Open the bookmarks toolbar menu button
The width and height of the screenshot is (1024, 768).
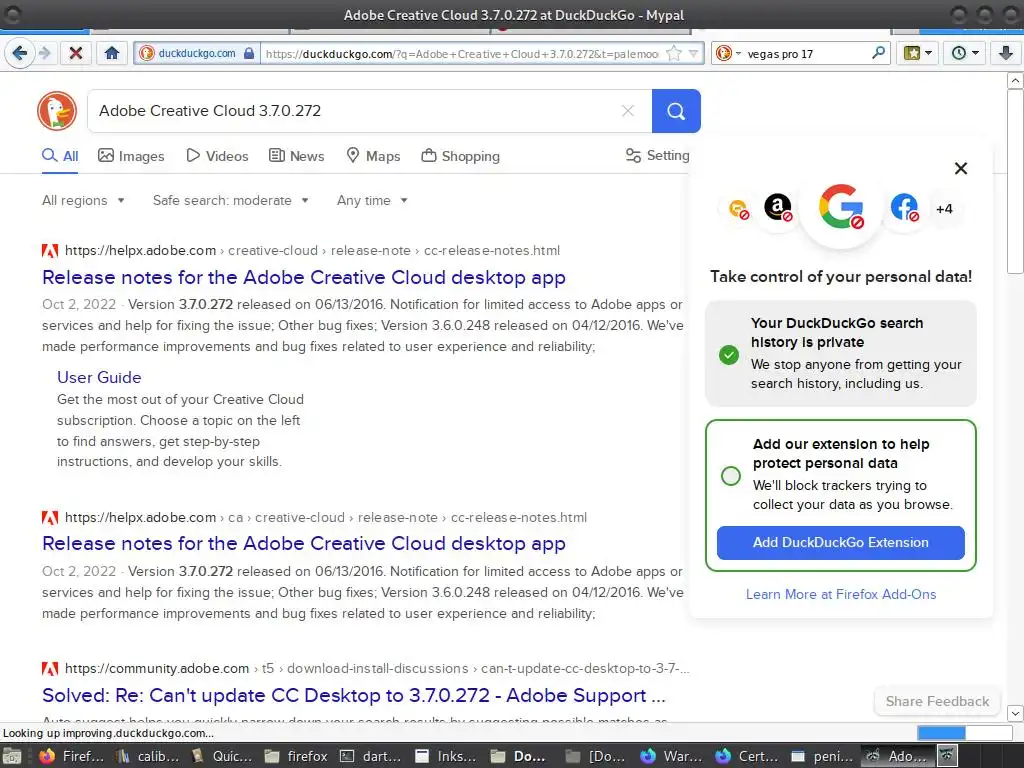(x=918, y=53)
